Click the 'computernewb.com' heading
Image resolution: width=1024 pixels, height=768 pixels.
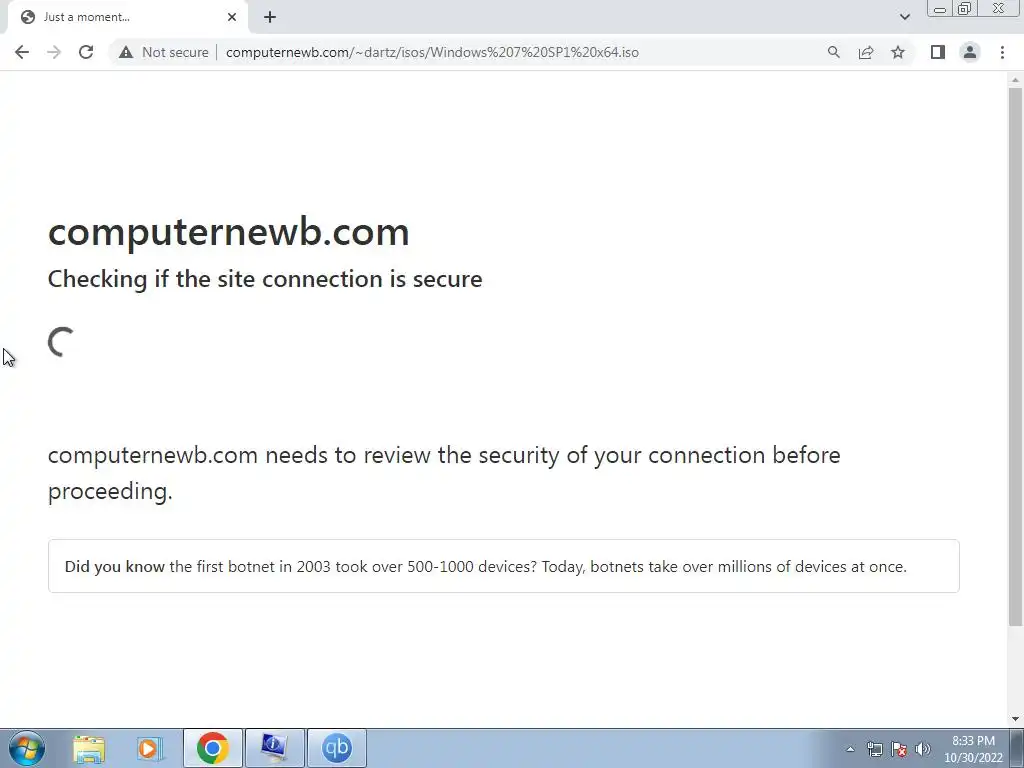(229, 232)
